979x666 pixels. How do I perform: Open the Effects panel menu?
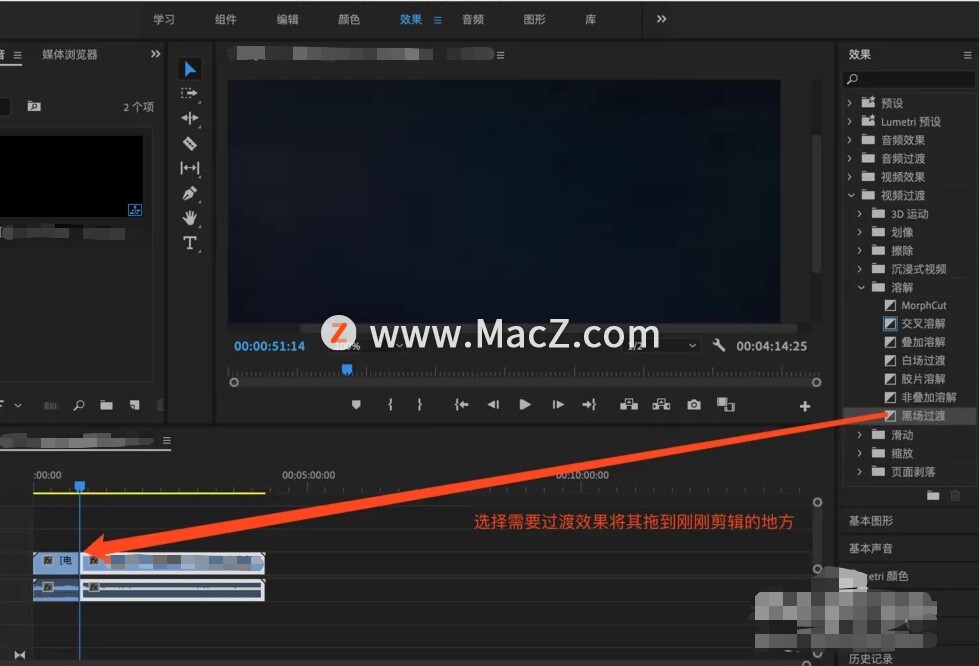coord(968,55)
